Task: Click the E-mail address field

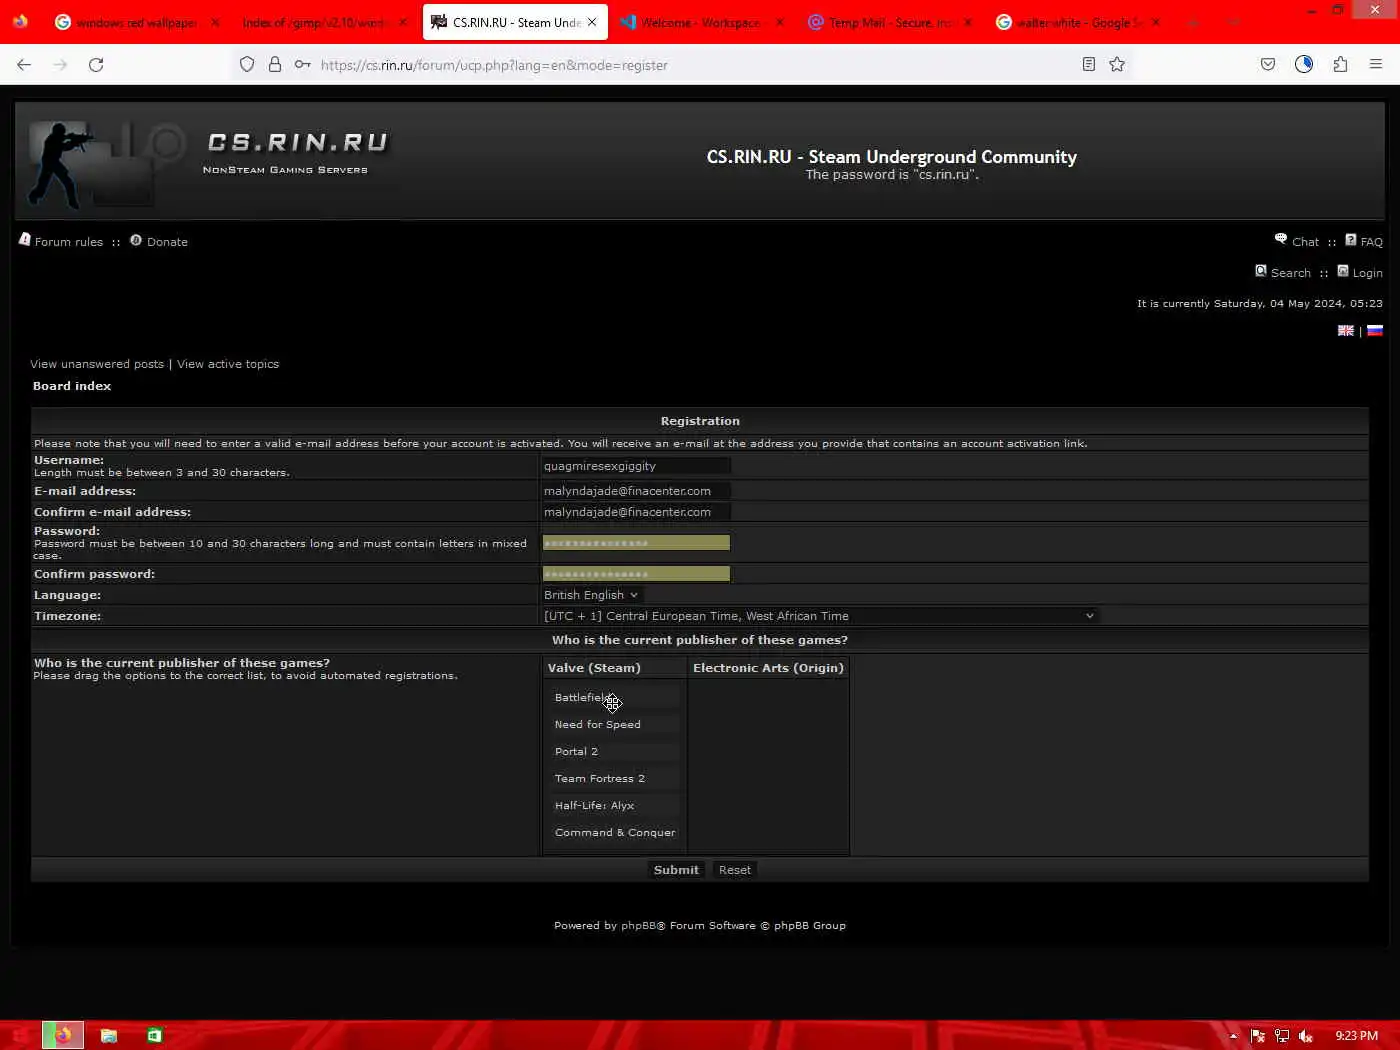Action: coord(636,491)
